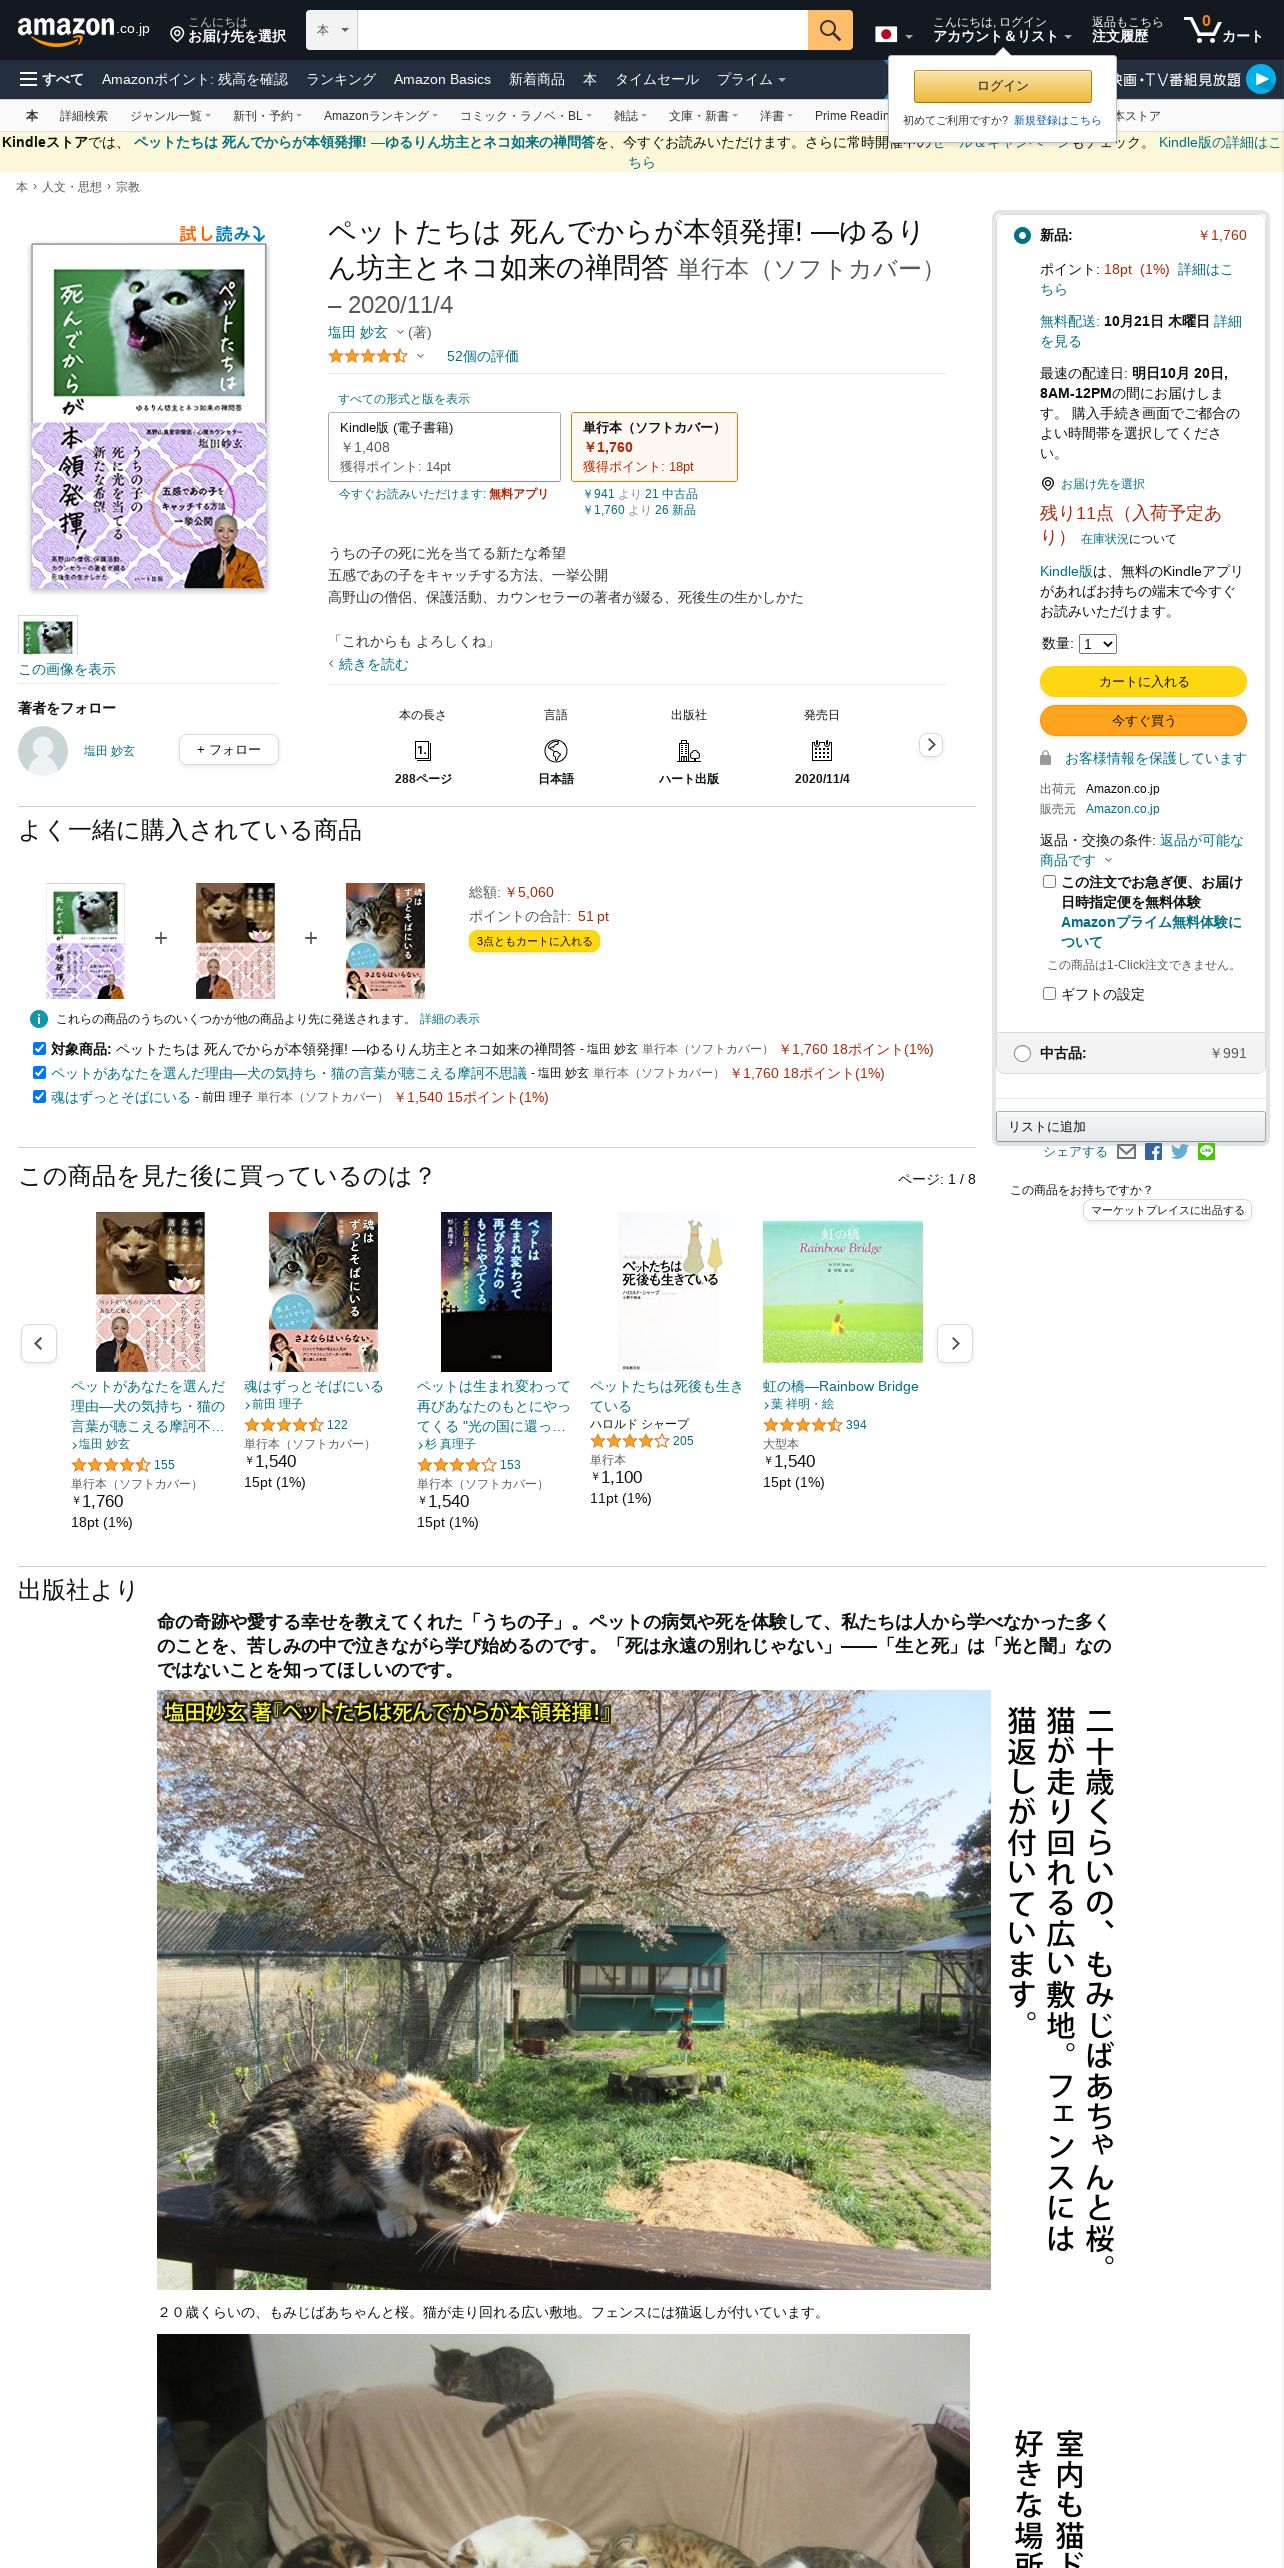Uncheck the 対象商品 bundle checkbox
This screenshot has width=1284, height=2568.
click(39, 1049)
